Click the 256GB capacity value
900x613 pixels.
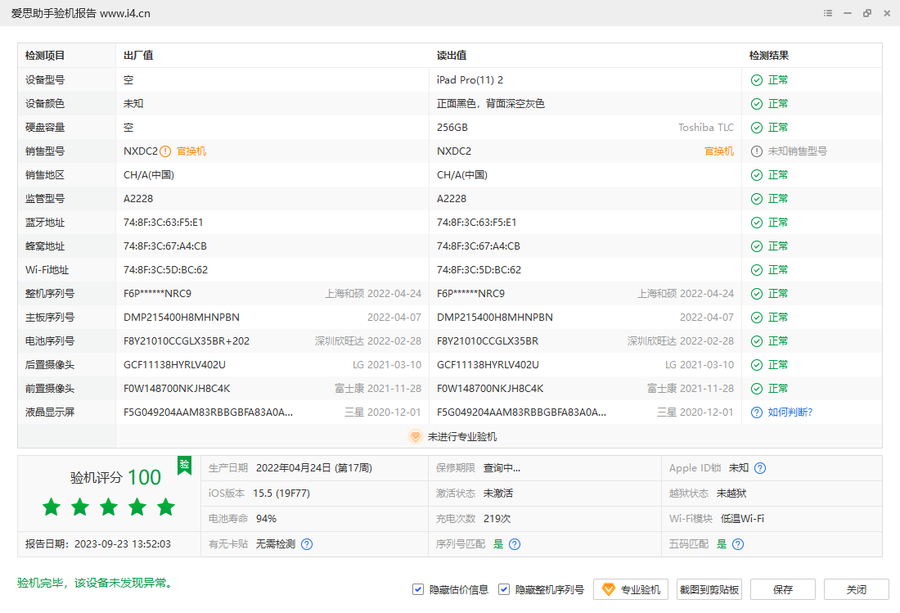(x=452, y=127)
